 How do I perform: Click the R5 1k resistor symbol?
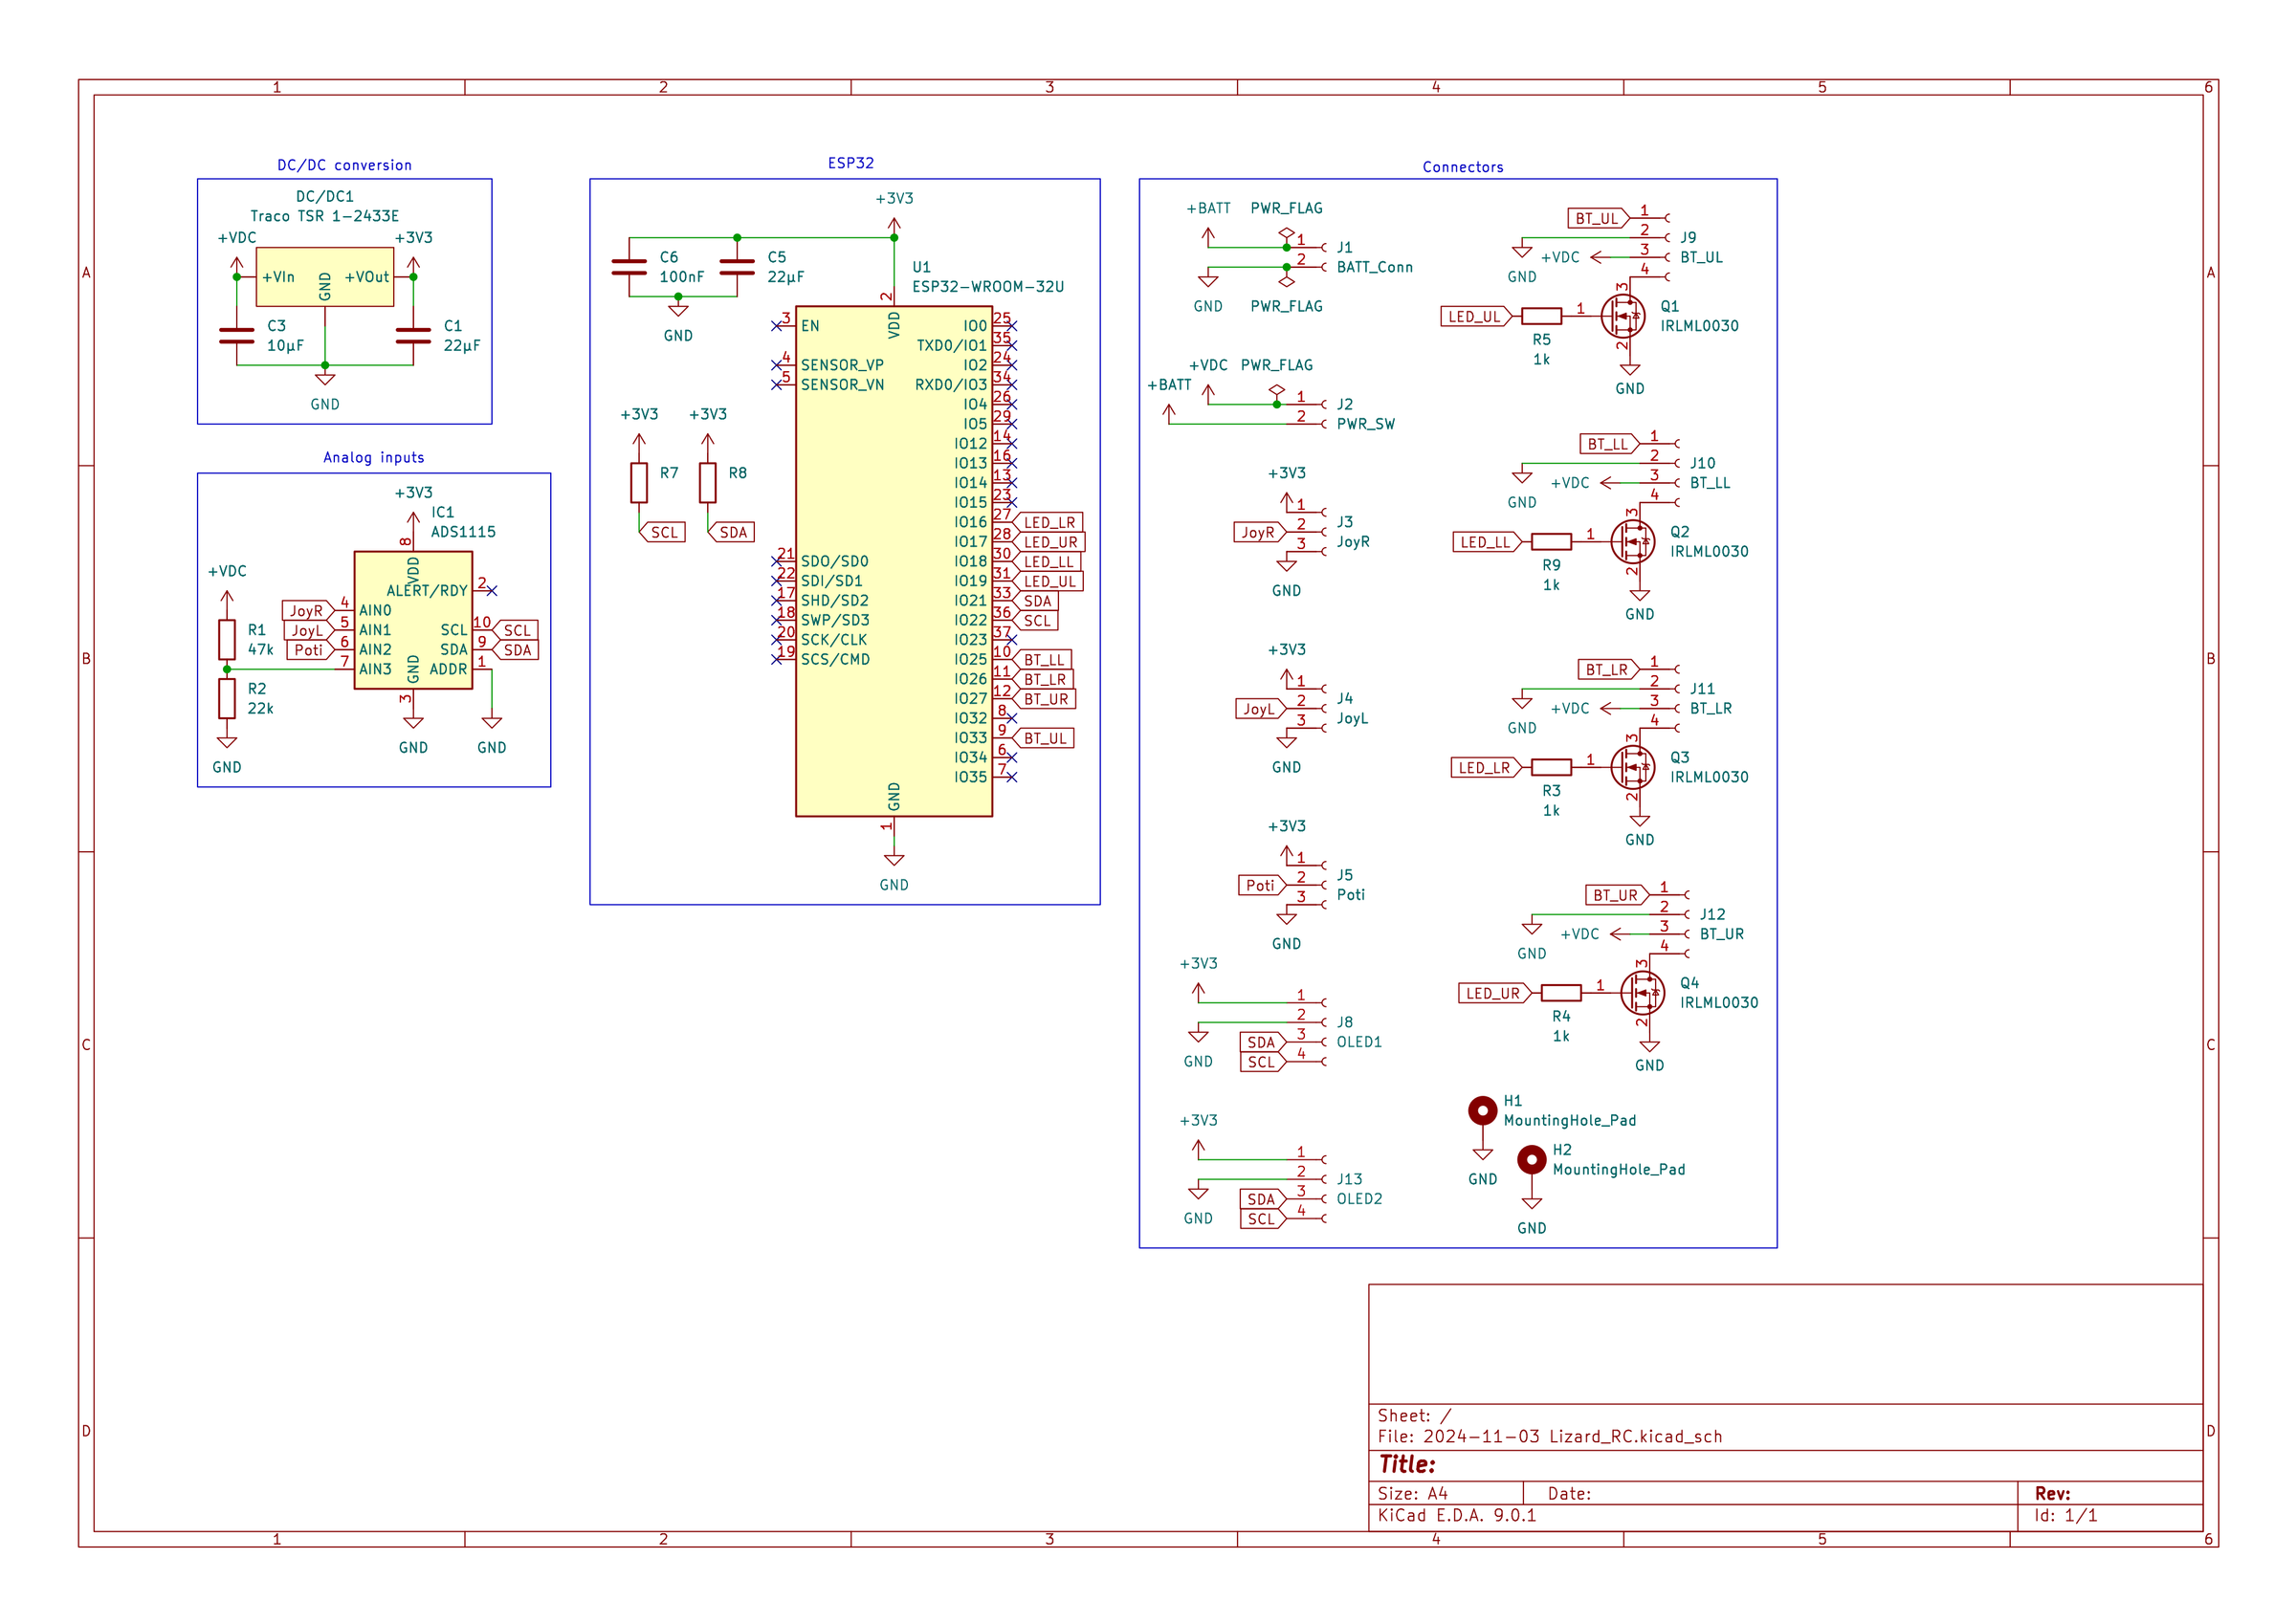[x=1541, y=316]
